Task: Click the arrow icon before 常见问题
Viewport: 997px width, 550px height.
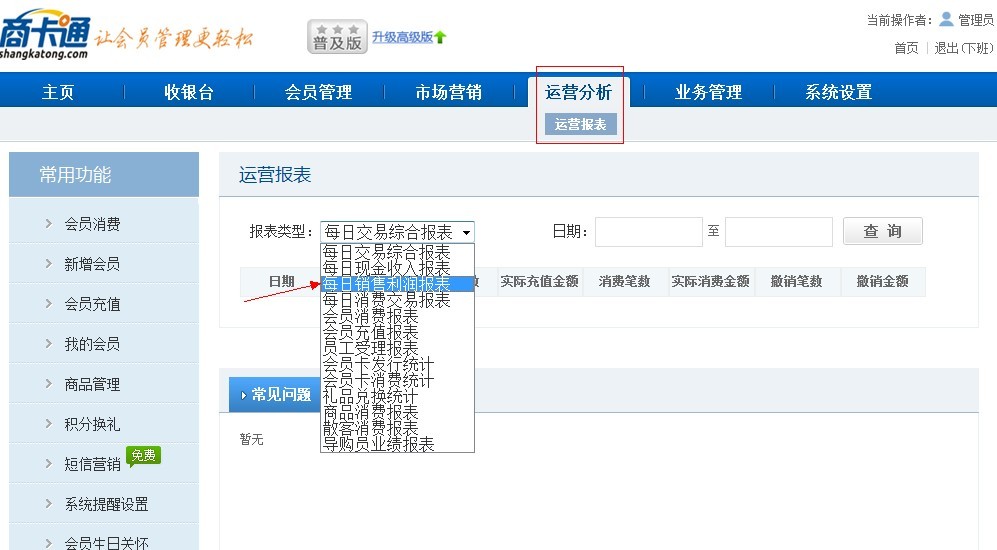Action: (243, 395)
